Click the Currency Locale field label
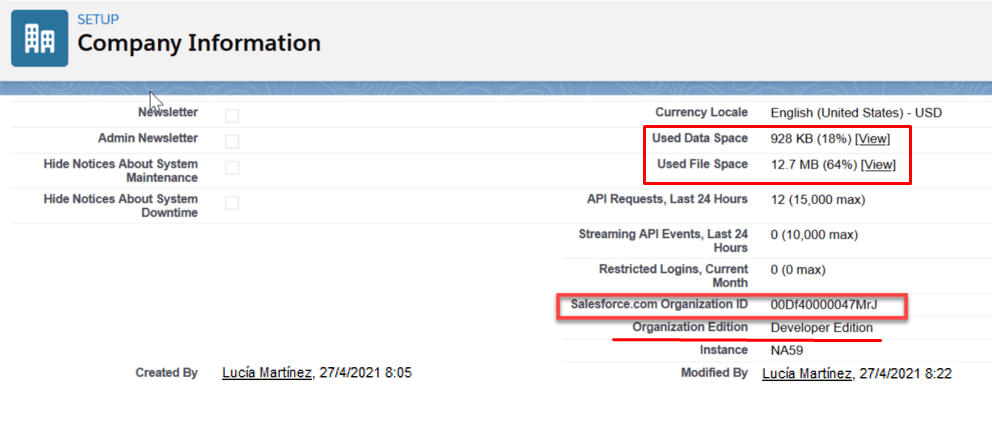The height and width of the screenshot is (424, 992). [702, 113]
